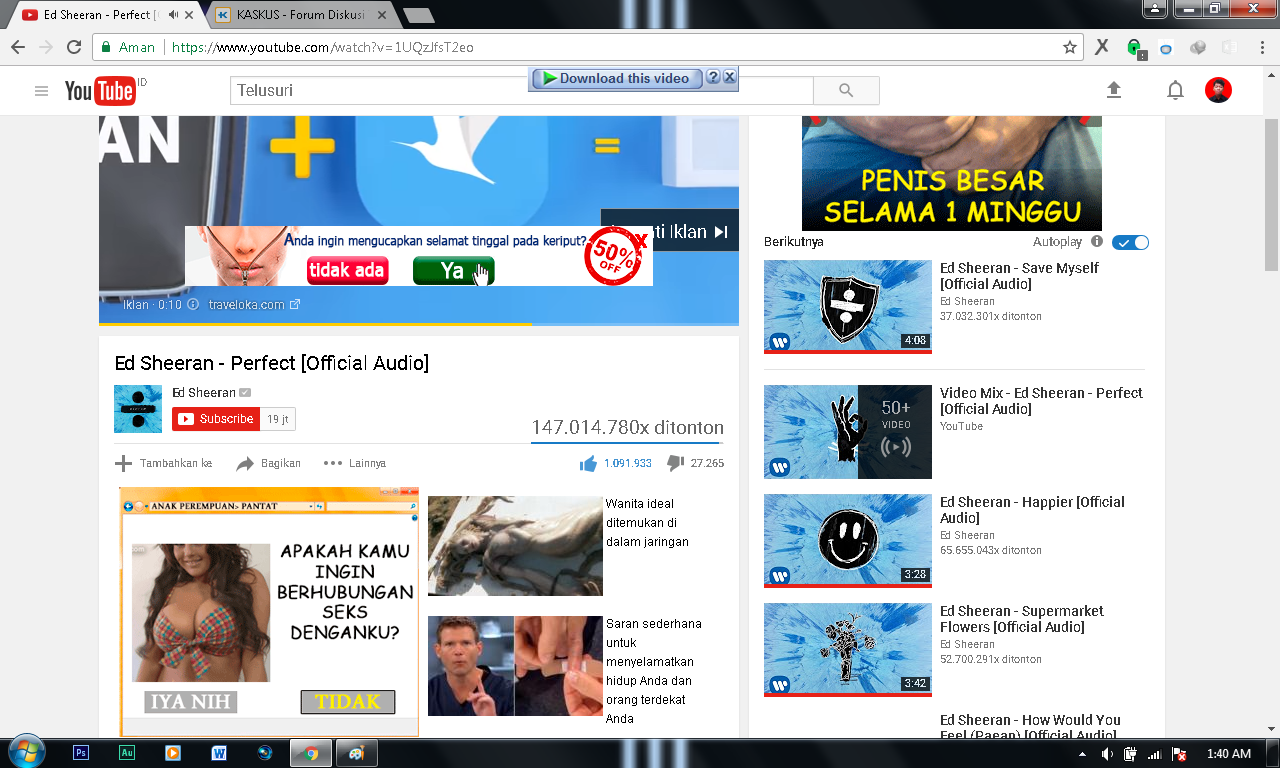The width and height of the screenshot is (1280, 768).
Task: Open Paint from the taskbar
Action: [355, 753]
